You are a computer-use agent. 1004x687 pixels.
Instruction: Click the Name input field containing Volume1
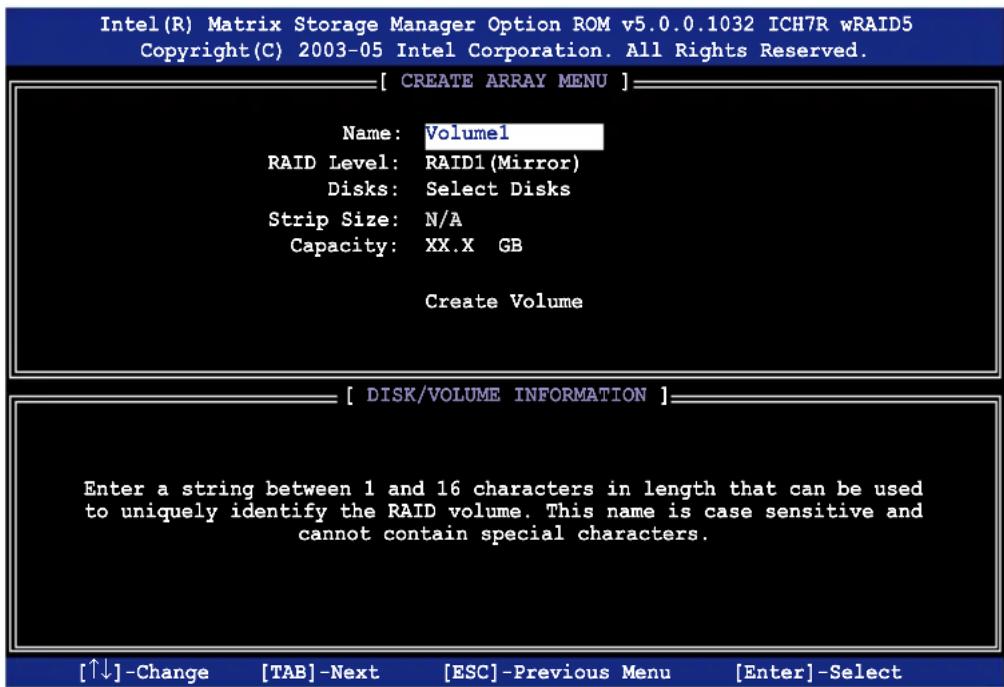(514, 136)
